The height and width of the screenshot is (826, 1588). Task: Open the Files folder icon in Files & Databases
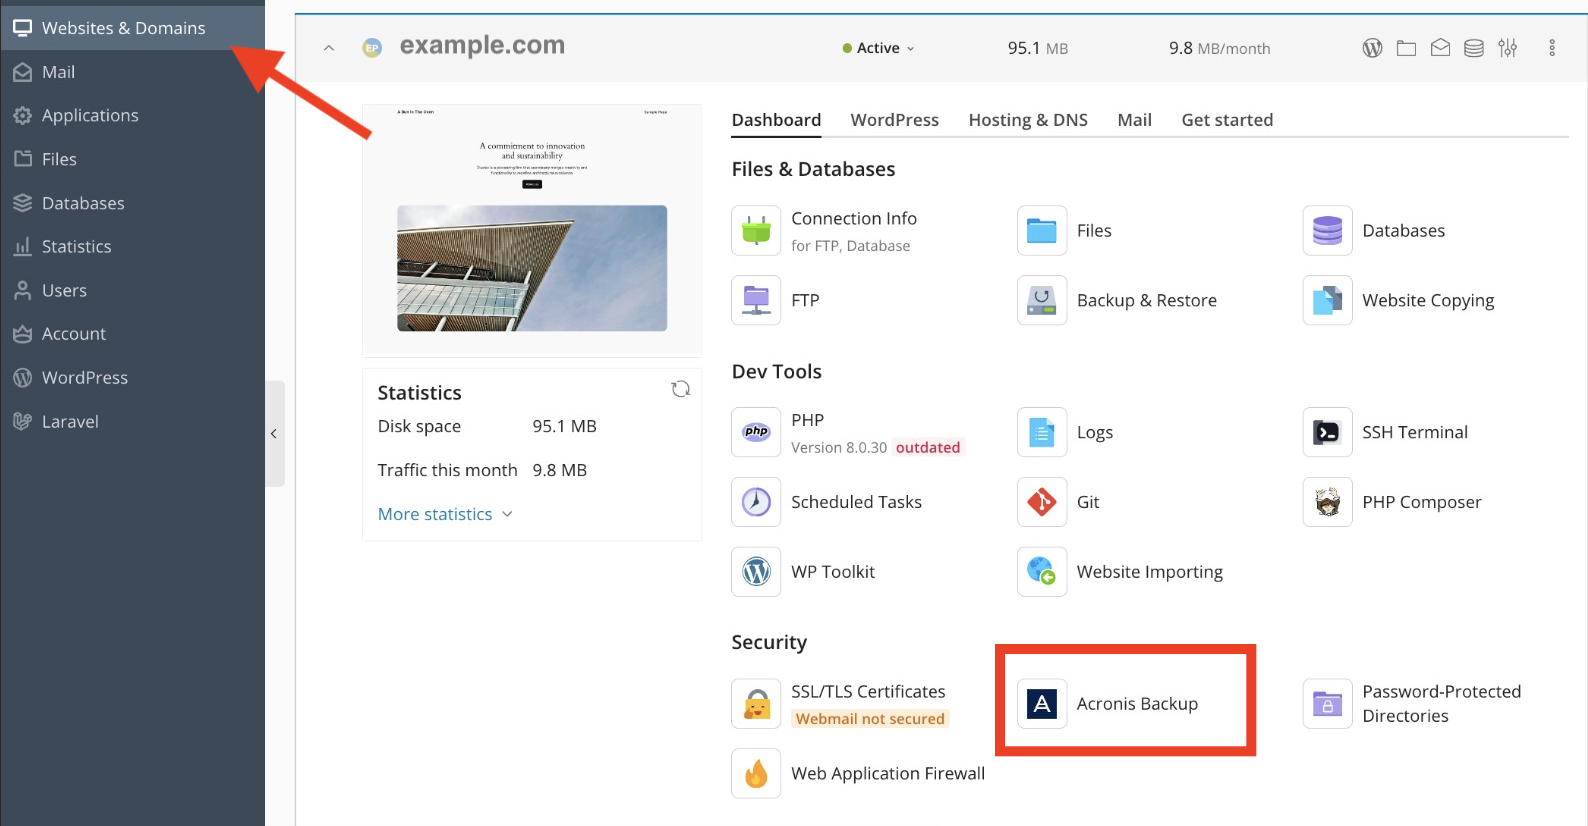coord(1042,231)
